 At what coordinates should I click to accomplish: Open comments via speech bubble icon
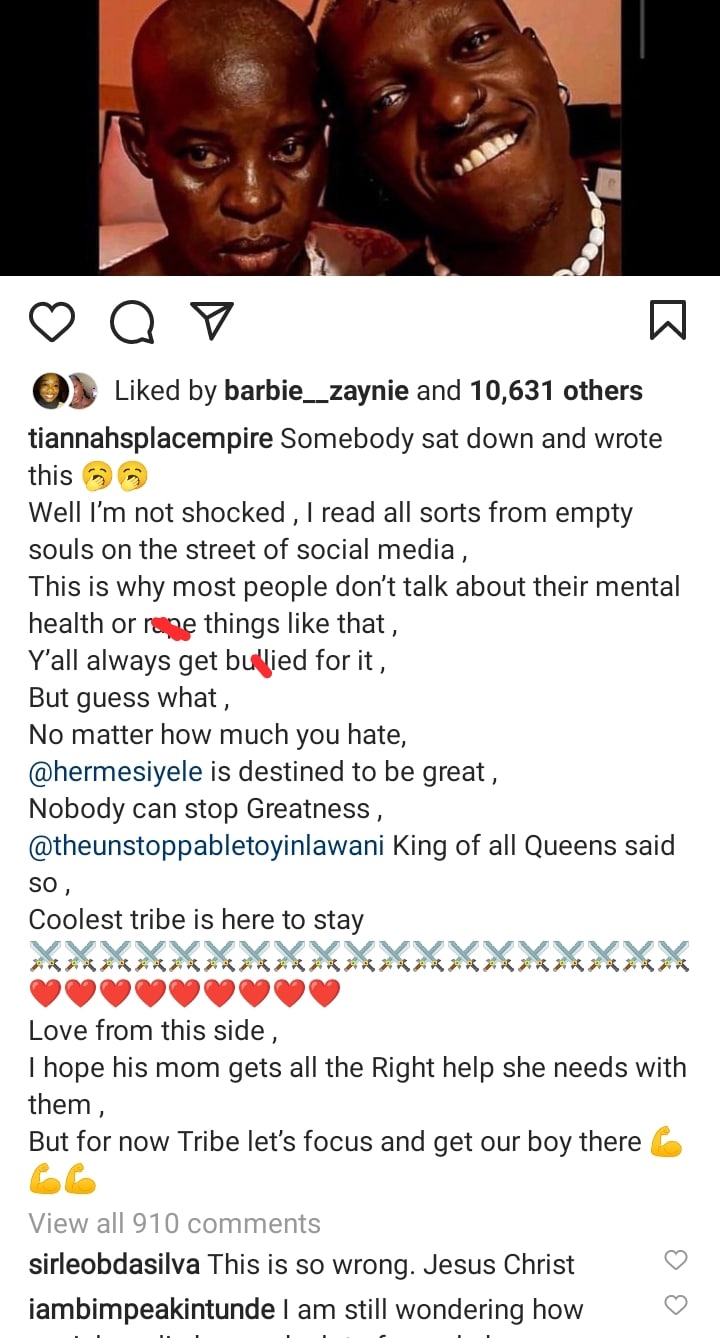click(131, 321)
